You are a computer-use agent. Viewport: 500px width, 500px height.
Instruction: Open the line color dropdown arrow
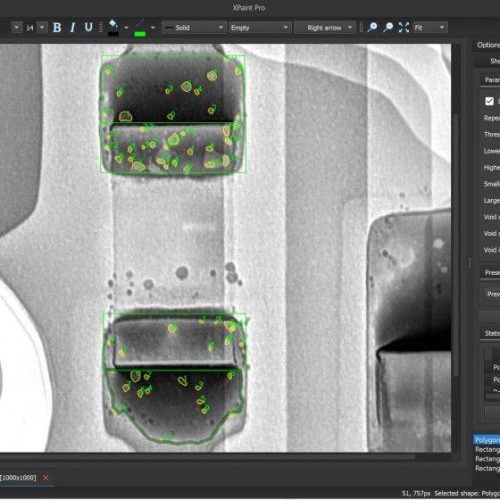coord(153,28)
